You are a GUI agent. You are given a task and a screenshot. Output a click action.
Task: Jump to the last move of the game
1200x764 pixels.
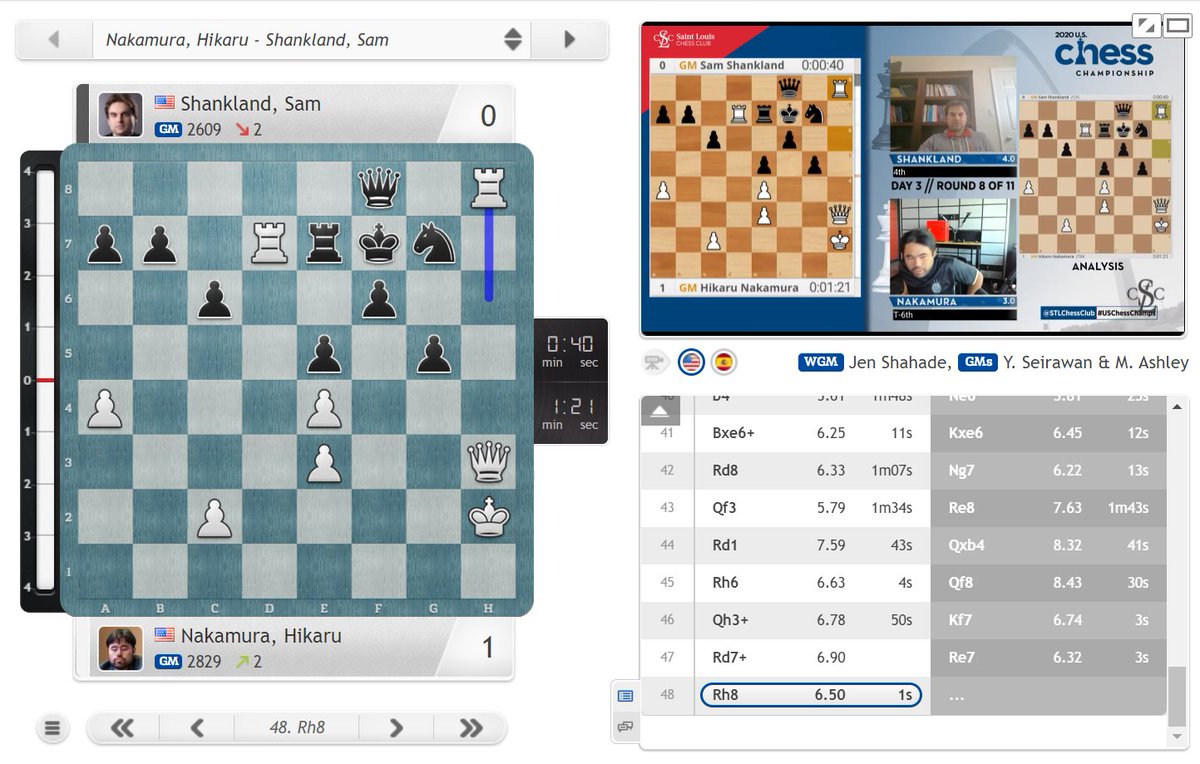tap(470, 728)
